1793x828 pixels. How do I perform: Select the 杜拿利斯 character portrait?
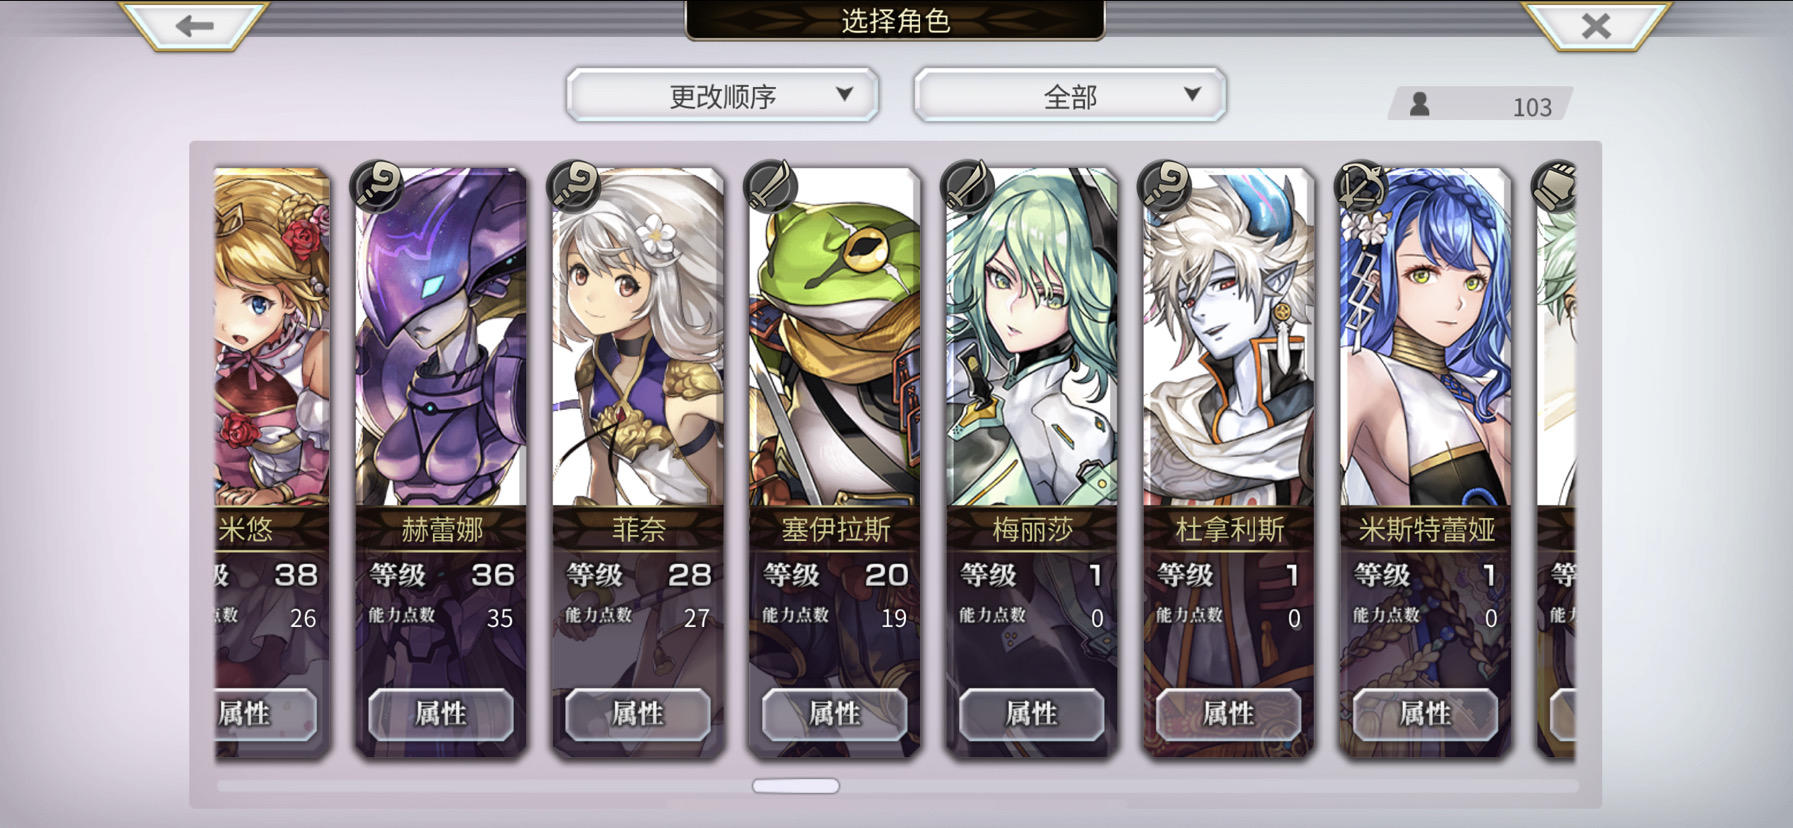1229,340
